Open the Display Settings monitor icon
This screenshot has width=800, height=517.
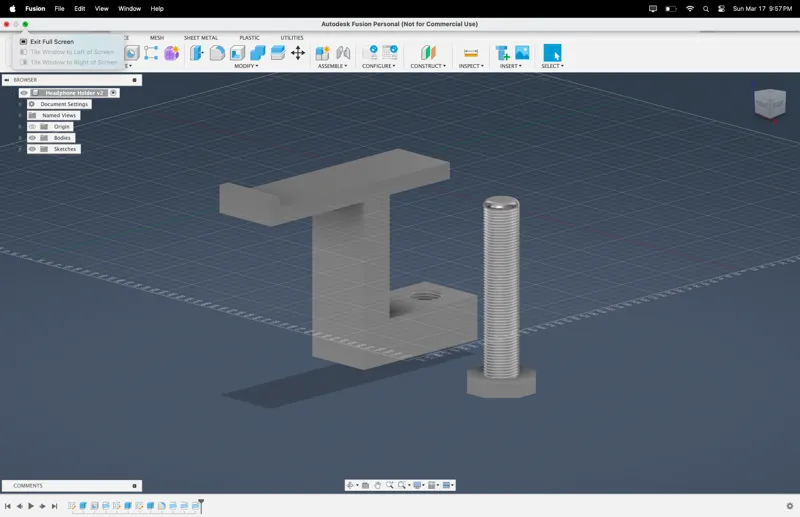(417, 485)
